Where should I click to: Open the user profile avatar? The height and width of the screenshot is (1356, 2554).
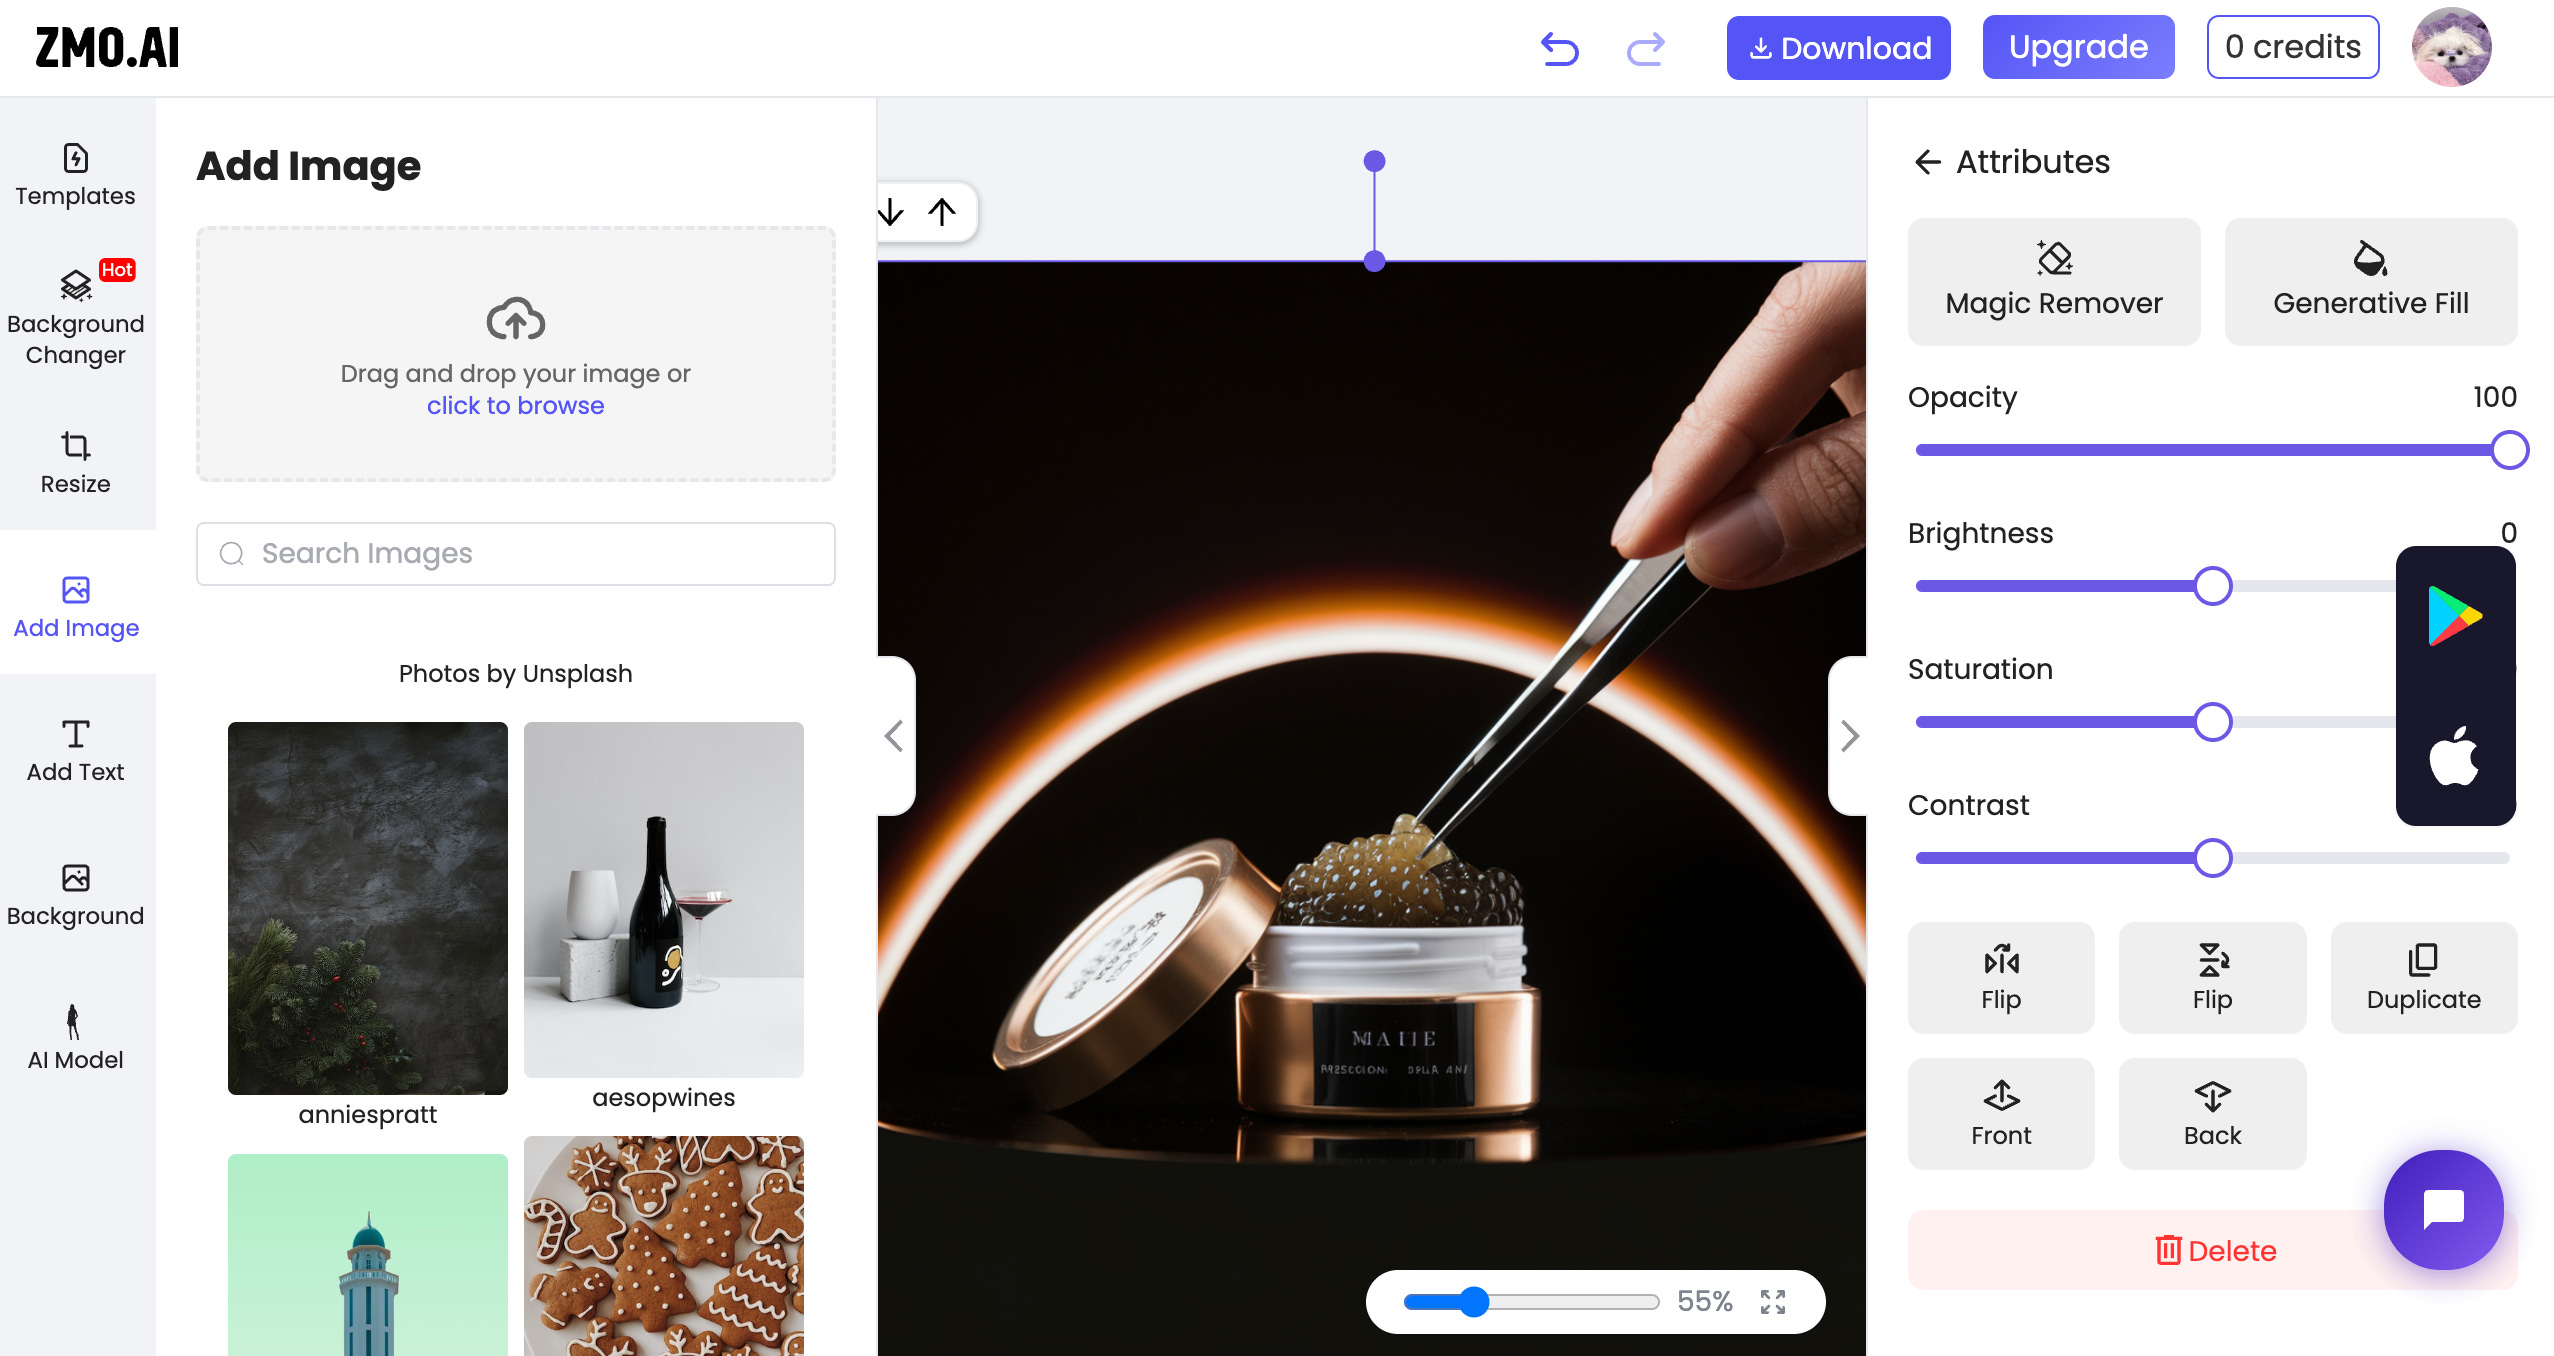point(2451,47)
